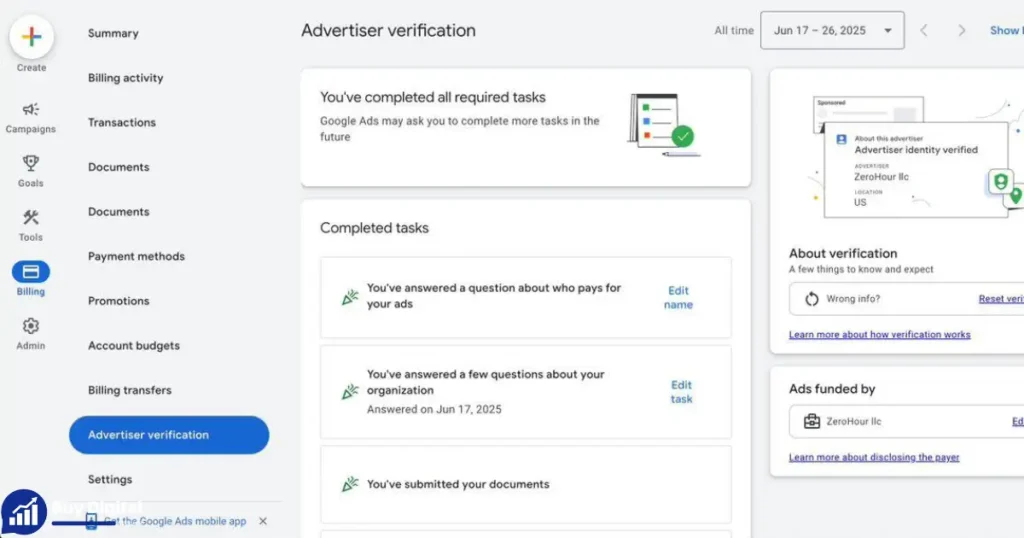Open the Tools wrench icon
Image resolution: width=1024 pixels, height=538 pixels.
coord(31,217)
